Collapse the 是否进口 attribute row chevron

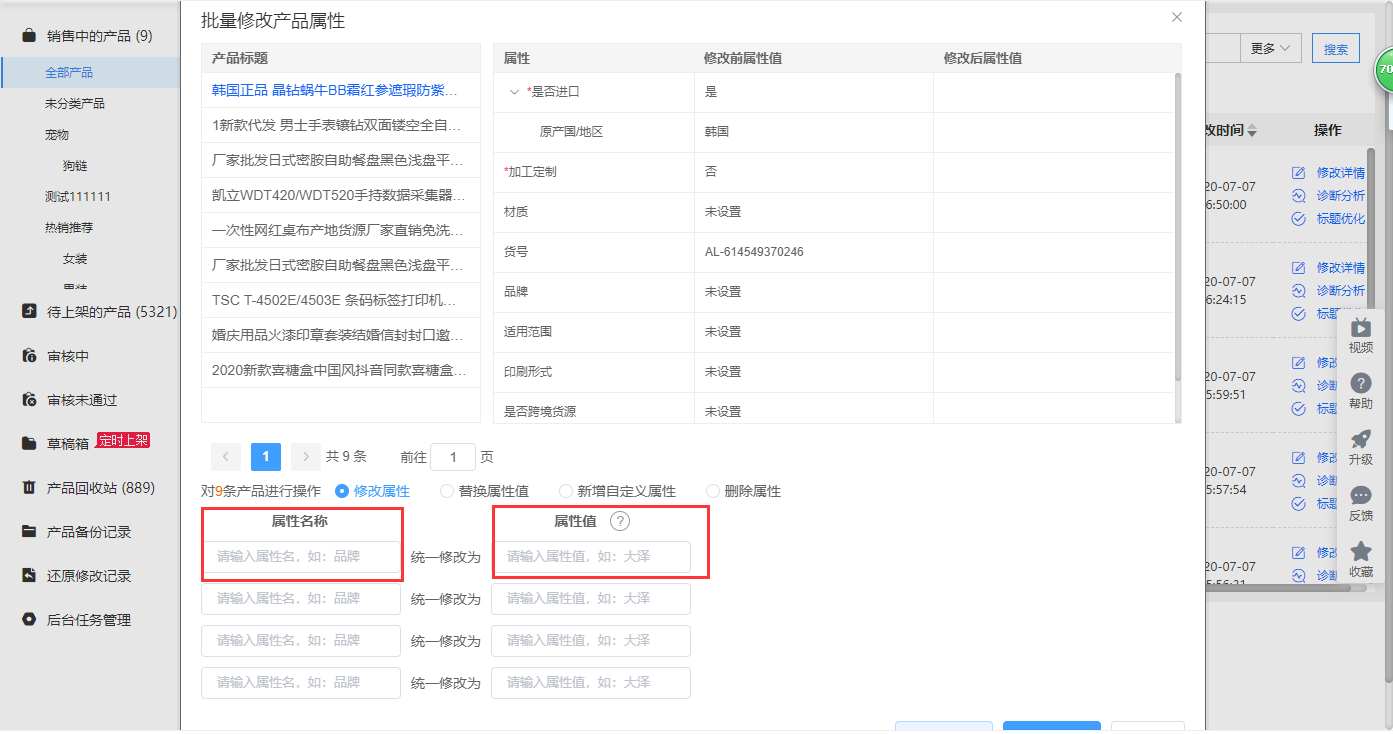515,92
